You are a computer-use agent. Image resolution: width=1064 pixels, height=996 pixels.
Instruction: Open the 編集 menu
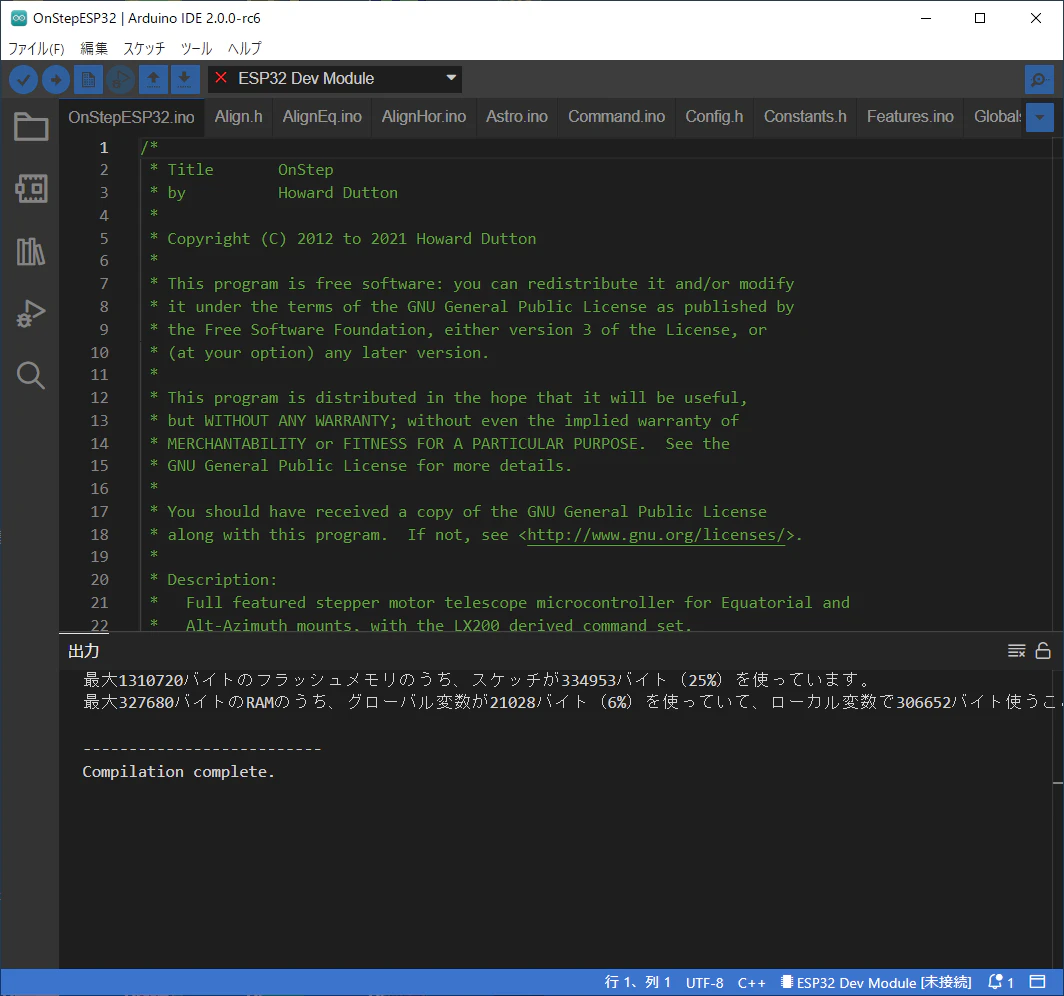tap(94, 48)
